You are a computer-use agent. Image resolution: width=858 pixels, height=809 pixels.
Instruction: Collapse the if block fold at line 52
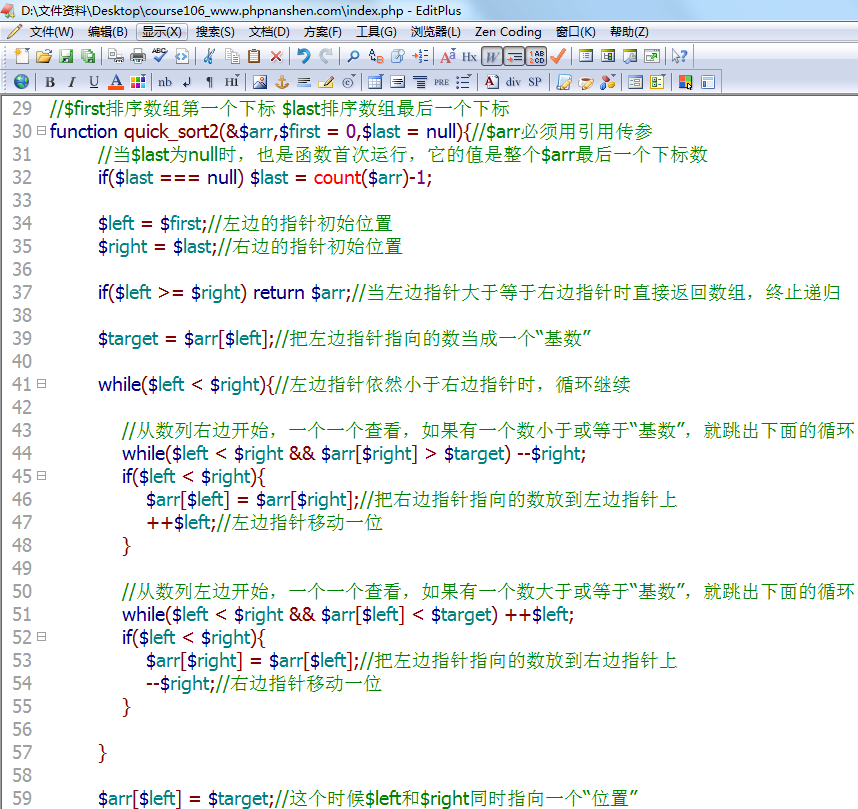coord(42,637)
